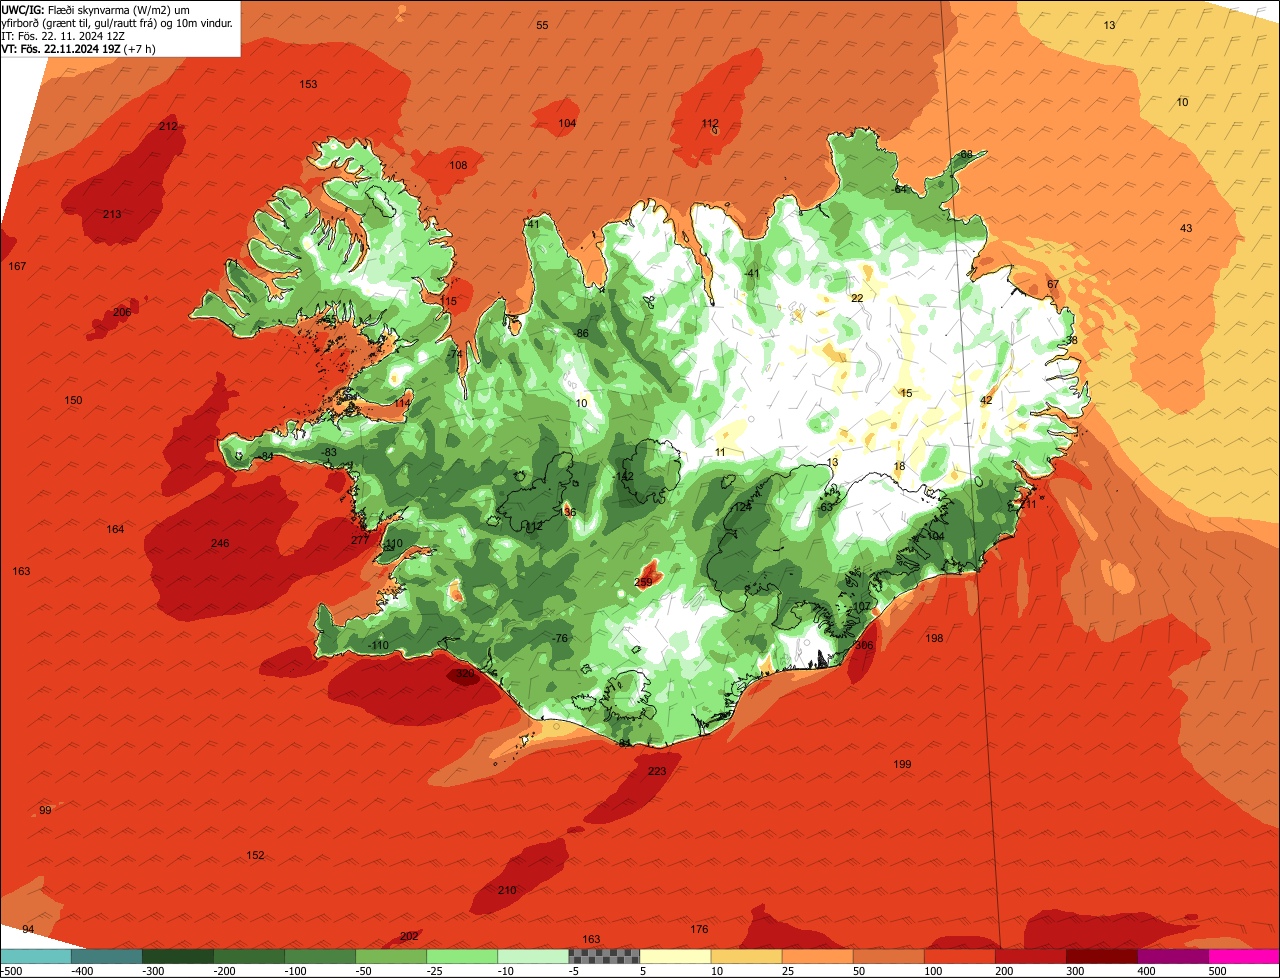Viewport: 1280px width, 978px height.
Task: Click the checkered -5 to 5 legend swatch
Action: [604, 956]
